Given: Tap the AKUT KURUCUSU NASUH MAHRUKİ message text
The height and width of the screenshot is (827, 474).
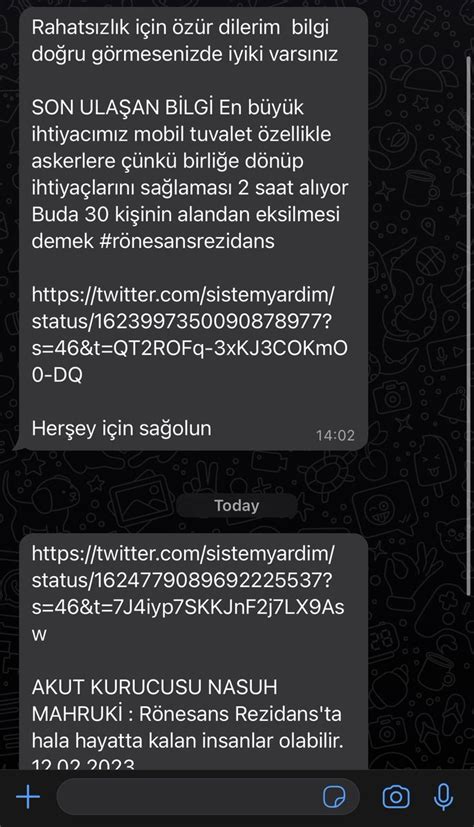Looking at the screenshot, I should 186,701.
